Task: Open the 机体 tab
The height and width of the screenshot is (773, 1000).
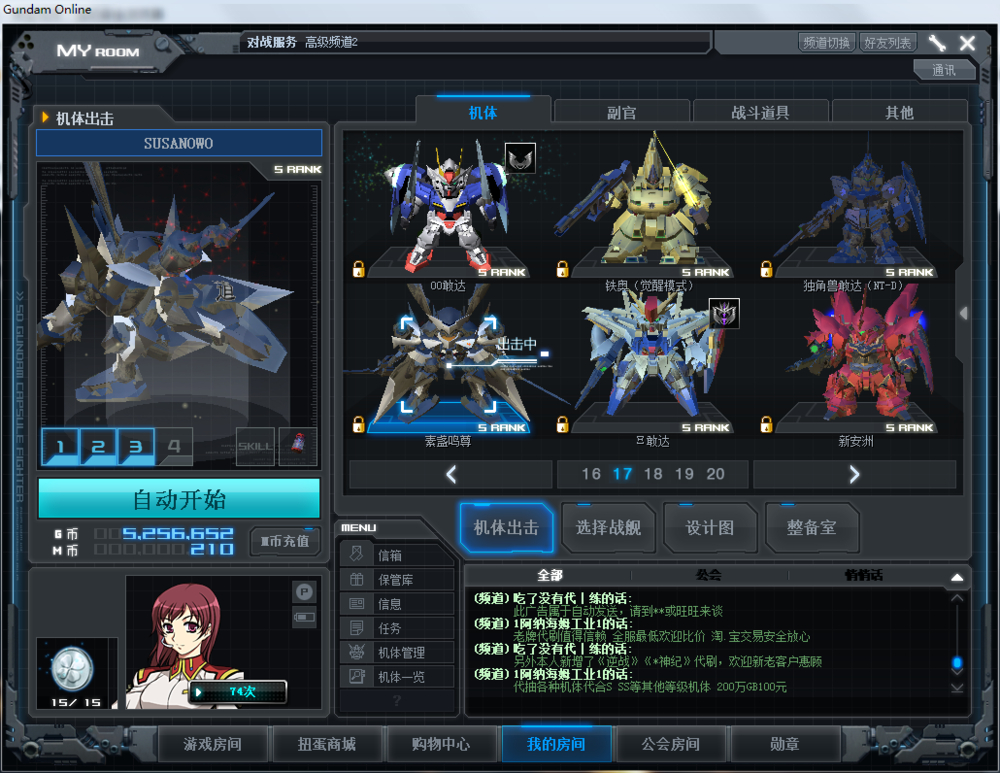Action: tap(483, 112)
